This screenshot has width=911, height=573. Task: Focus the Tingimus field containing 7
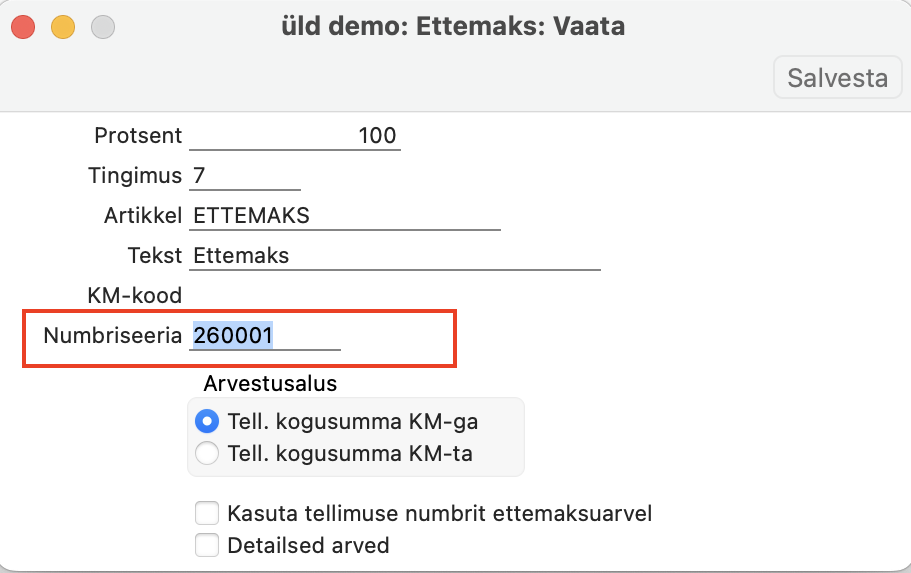244,176
